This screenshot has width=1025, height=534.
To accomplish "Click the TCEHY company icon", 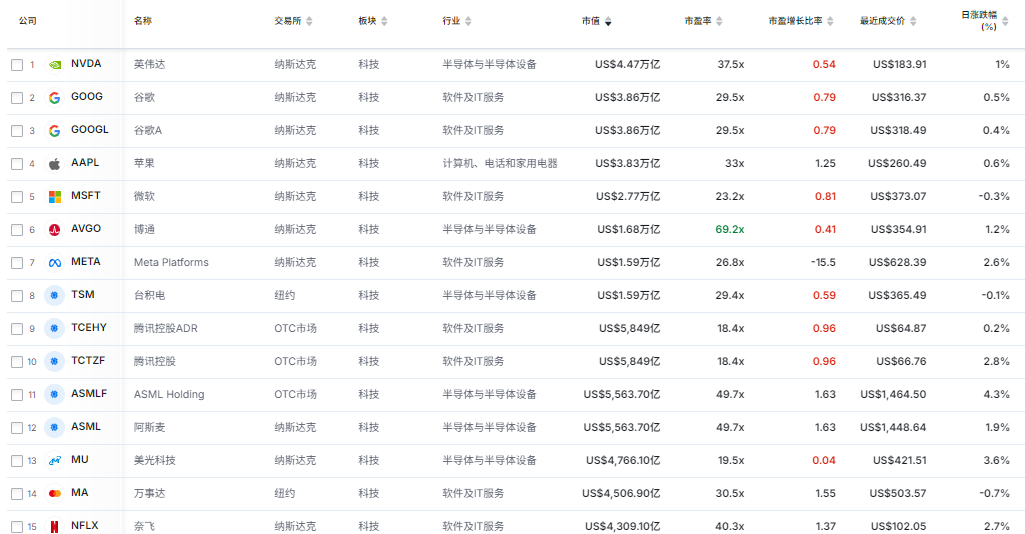I will pyautogui.click(x=55, y=328).
